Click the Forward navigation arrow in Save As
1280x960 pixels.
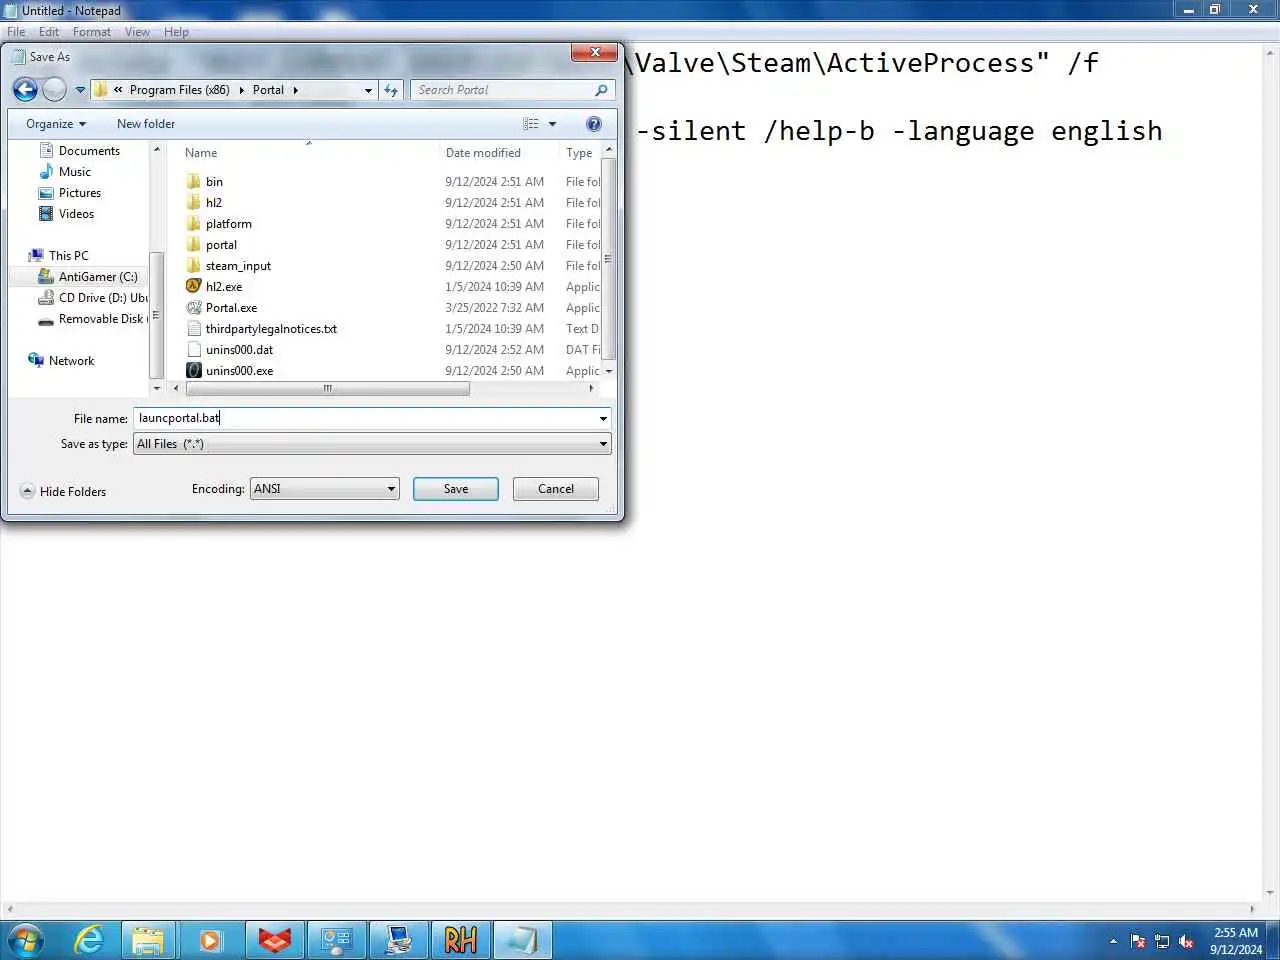[55, 90]
